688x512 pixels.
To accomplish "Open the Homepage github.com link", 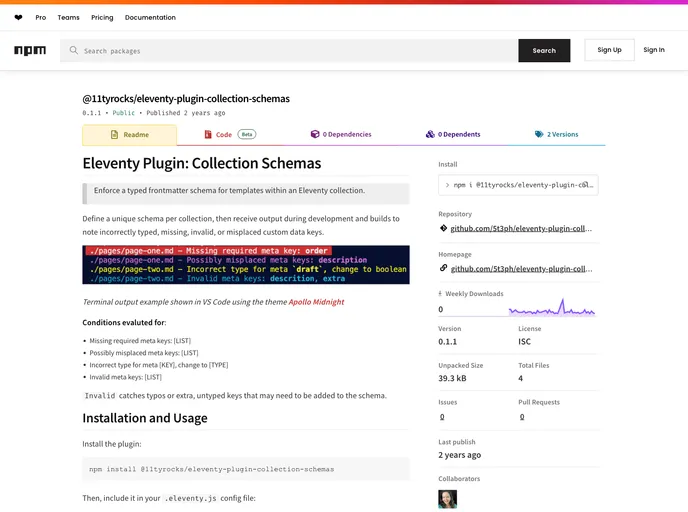I will point(521,269).
